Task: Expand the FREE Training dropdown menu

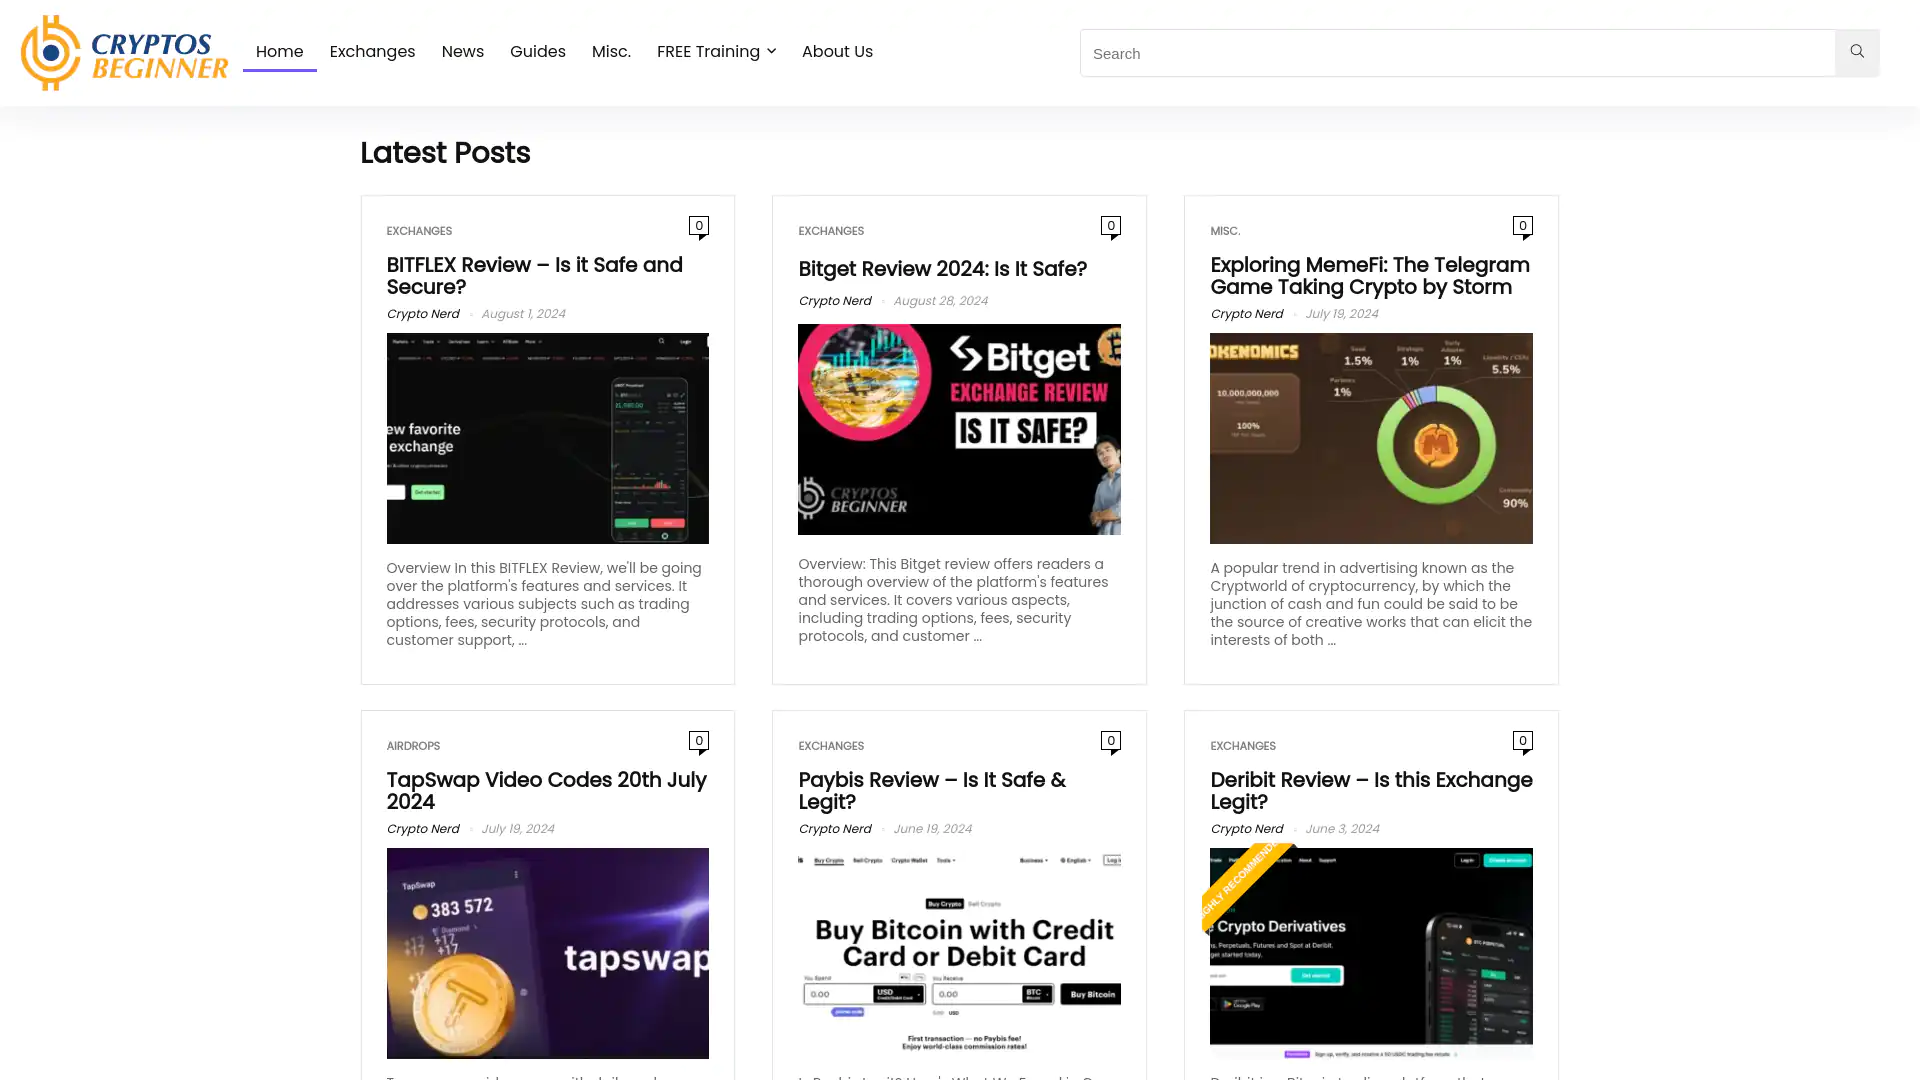Action: [716, 52]
